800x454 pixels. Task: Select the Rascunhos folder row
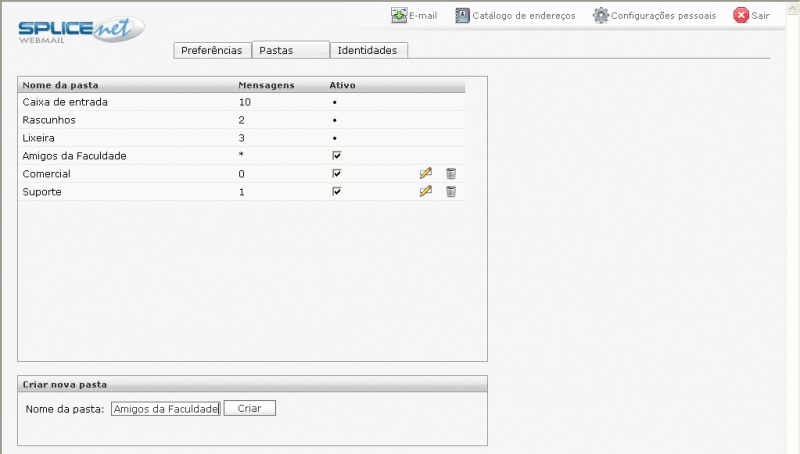(x=241, y=120)
